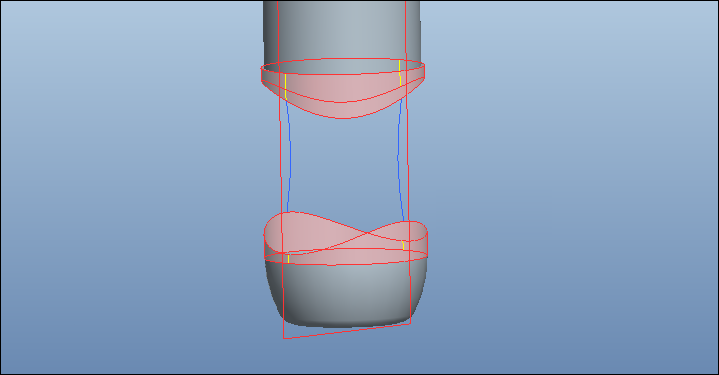Pick the lowest curved edge of upper surface
This screenshot has height=375, width=719.
343,118
